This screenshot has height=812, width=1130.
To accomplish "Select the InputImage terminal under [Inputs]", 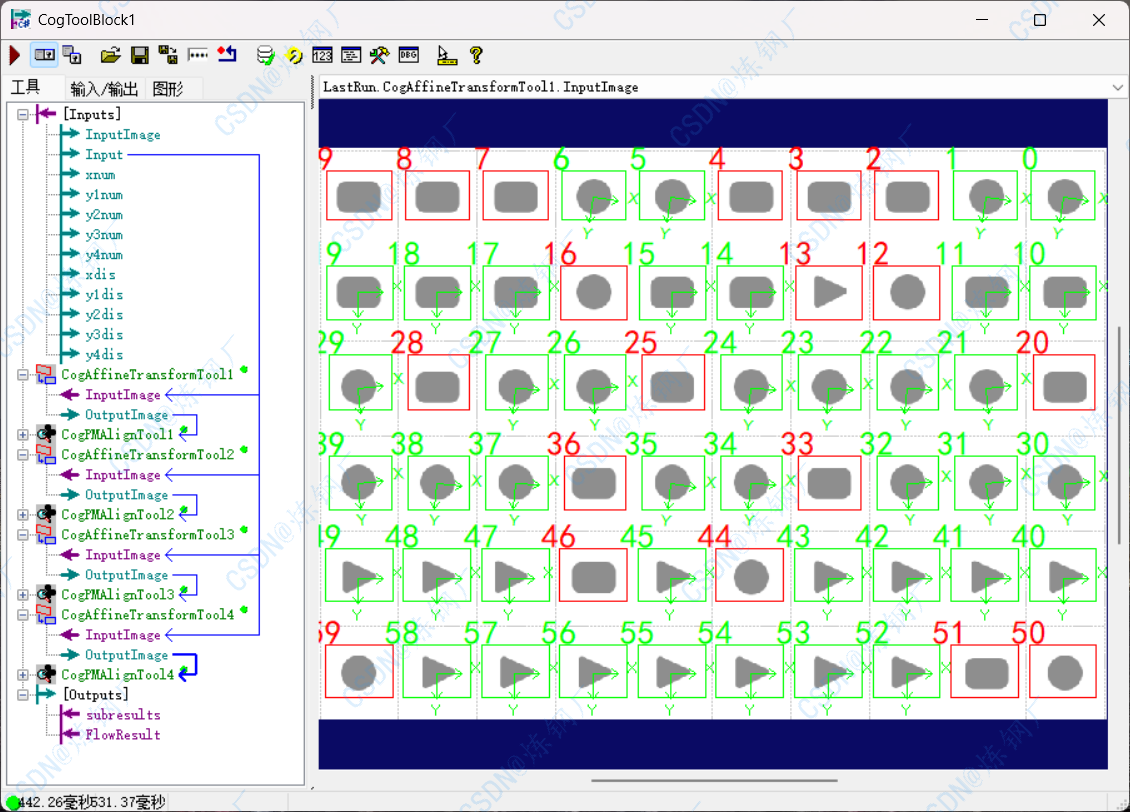I will click(123, 135).
